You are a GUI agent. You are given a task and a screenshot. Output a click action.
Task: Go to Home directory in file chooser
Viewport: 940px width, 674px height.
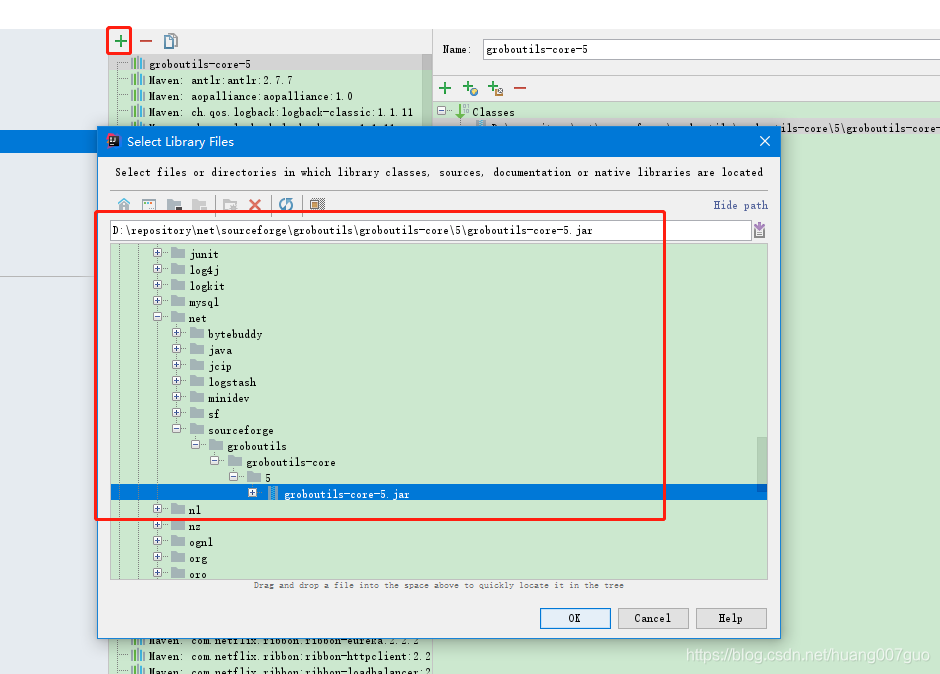(124, 204)
